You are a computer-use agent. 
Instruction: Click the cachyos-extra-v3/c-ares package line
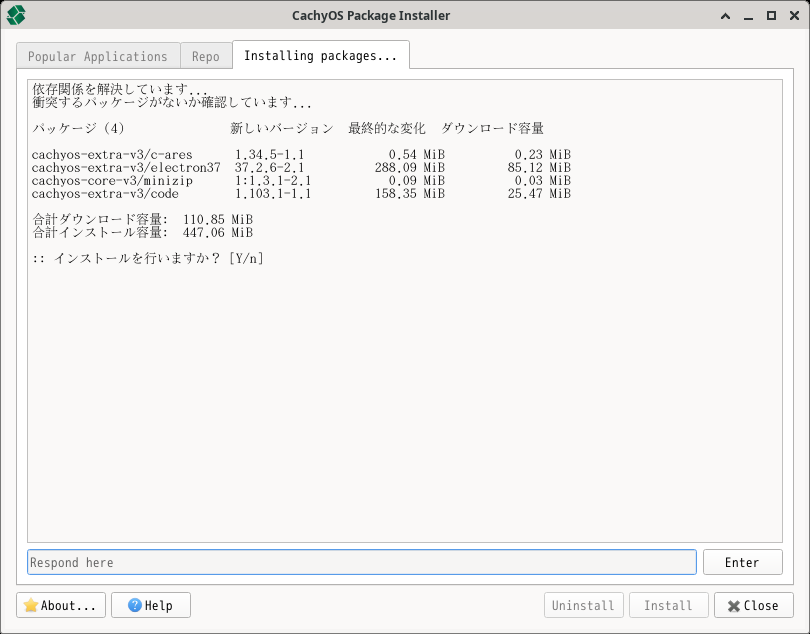pyautogui.click(x=301, y=154)
